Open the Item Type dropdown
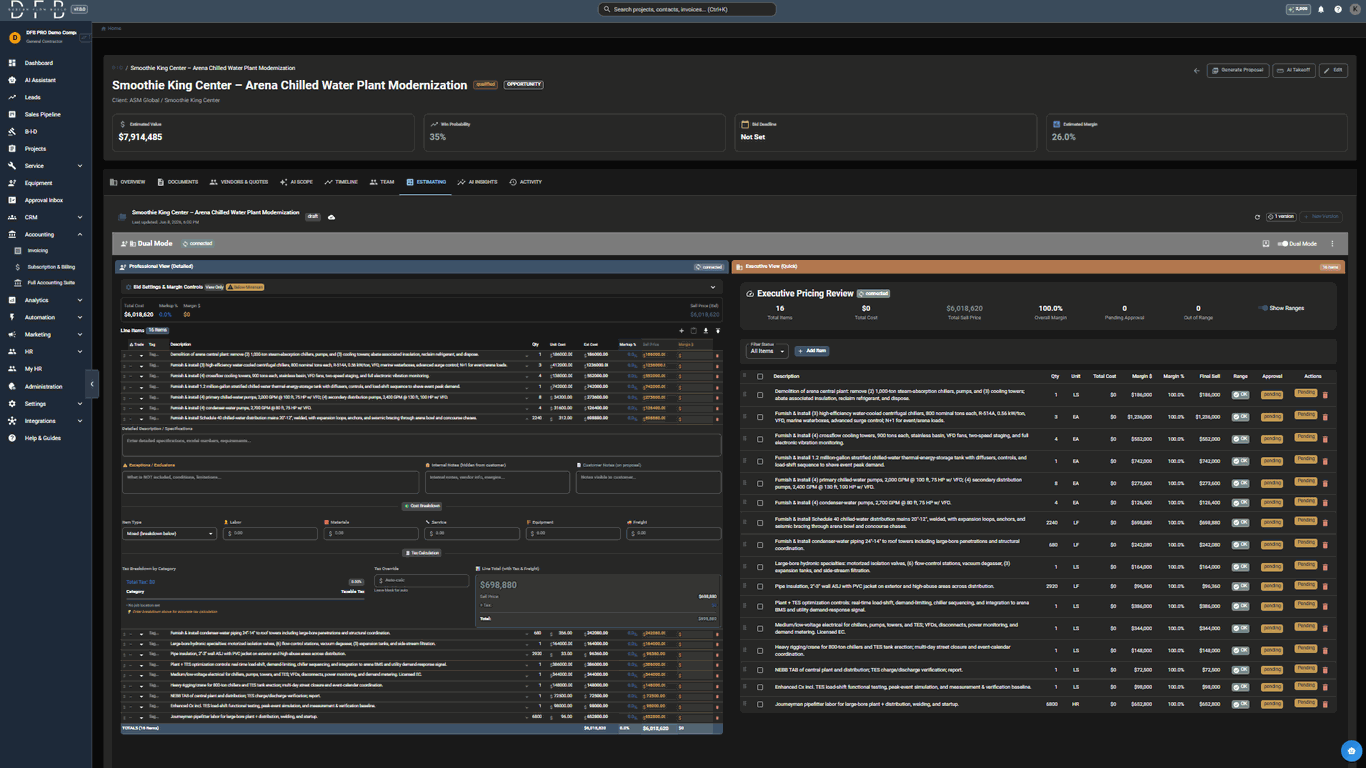 pos(169,533)
